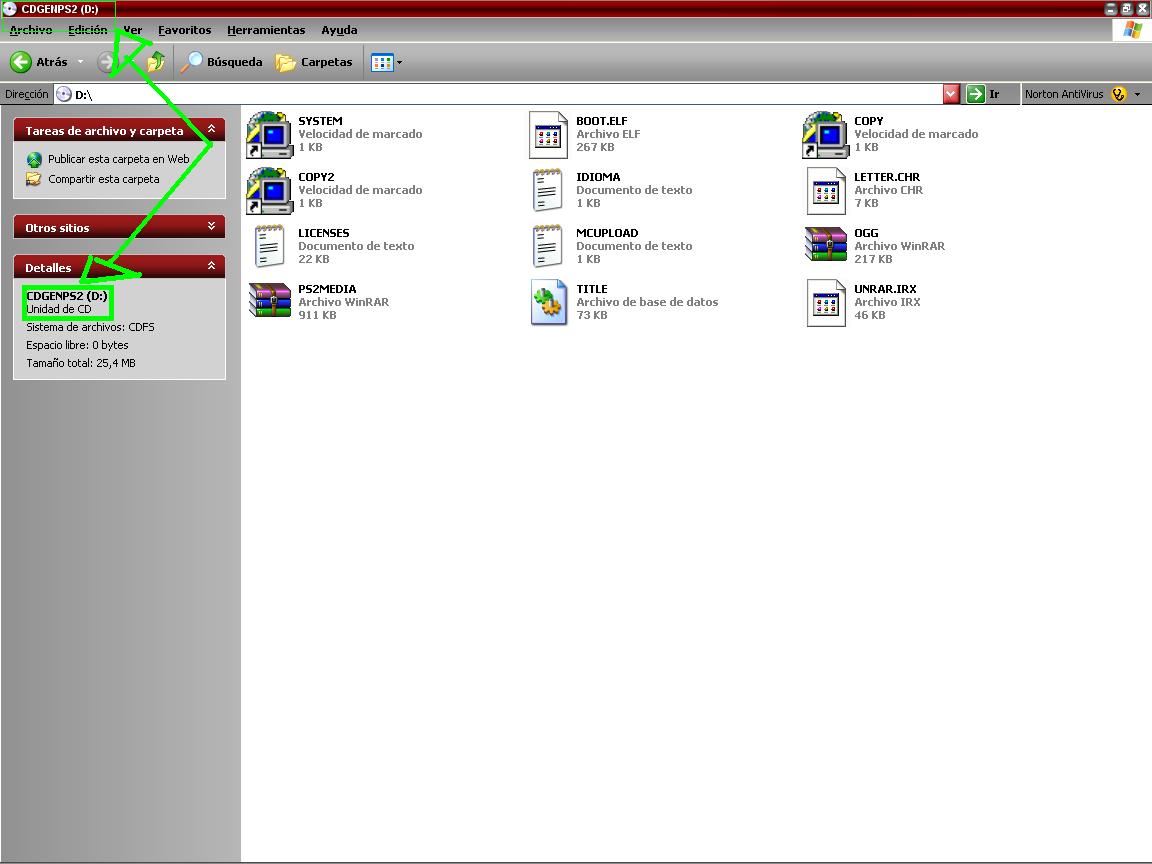Click the LETTER.CHR file name

(x=887, y=177)
